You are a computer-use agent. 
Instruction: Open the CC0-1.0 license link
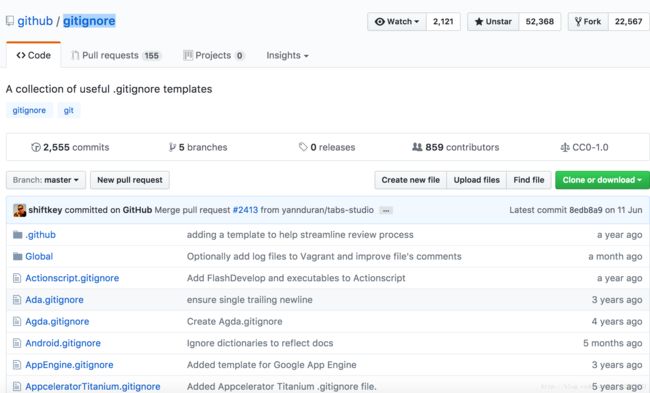coord(585,147)
